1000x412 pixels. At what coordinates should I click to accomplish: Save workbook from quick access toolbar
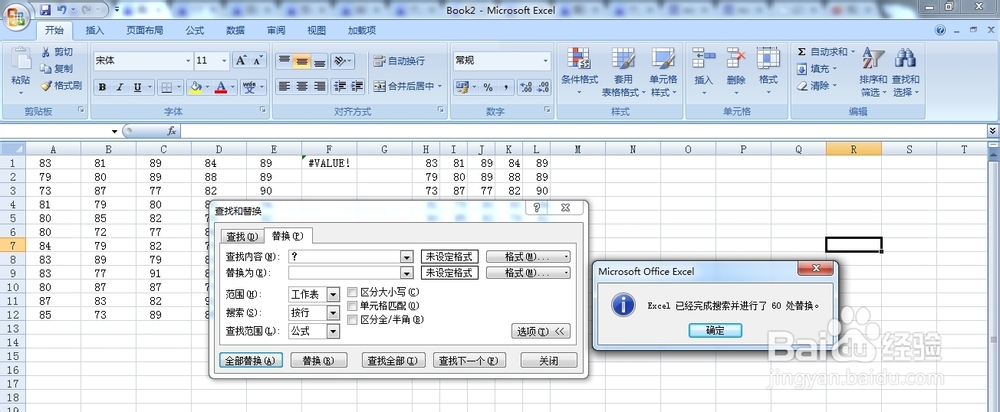pyautogui.click(x=45, y=10)
